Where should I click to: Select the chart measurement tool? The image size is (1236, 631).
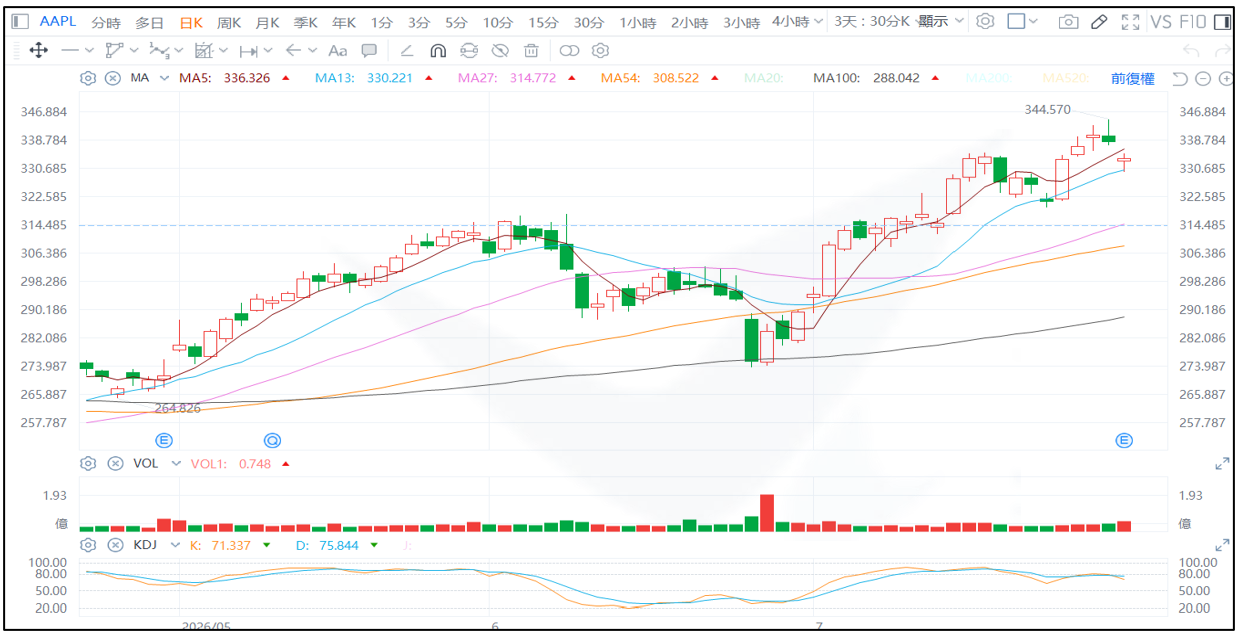204,50
